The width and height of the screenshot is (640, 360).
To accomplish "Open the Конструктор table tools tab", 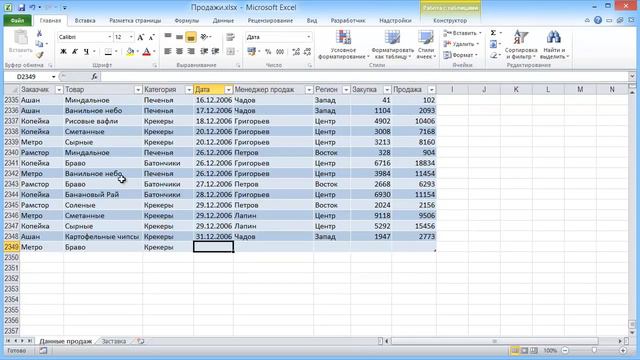I will coord(450,20).
